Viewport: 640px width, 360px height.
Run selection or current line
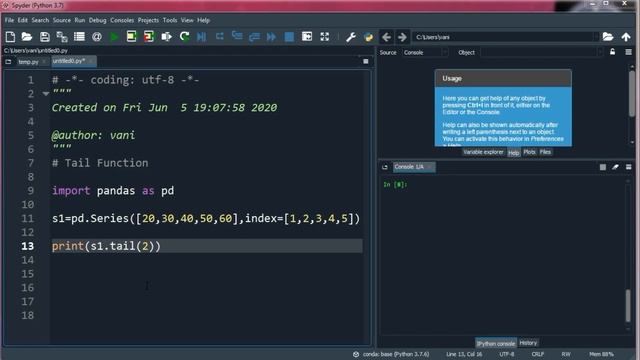167,37
